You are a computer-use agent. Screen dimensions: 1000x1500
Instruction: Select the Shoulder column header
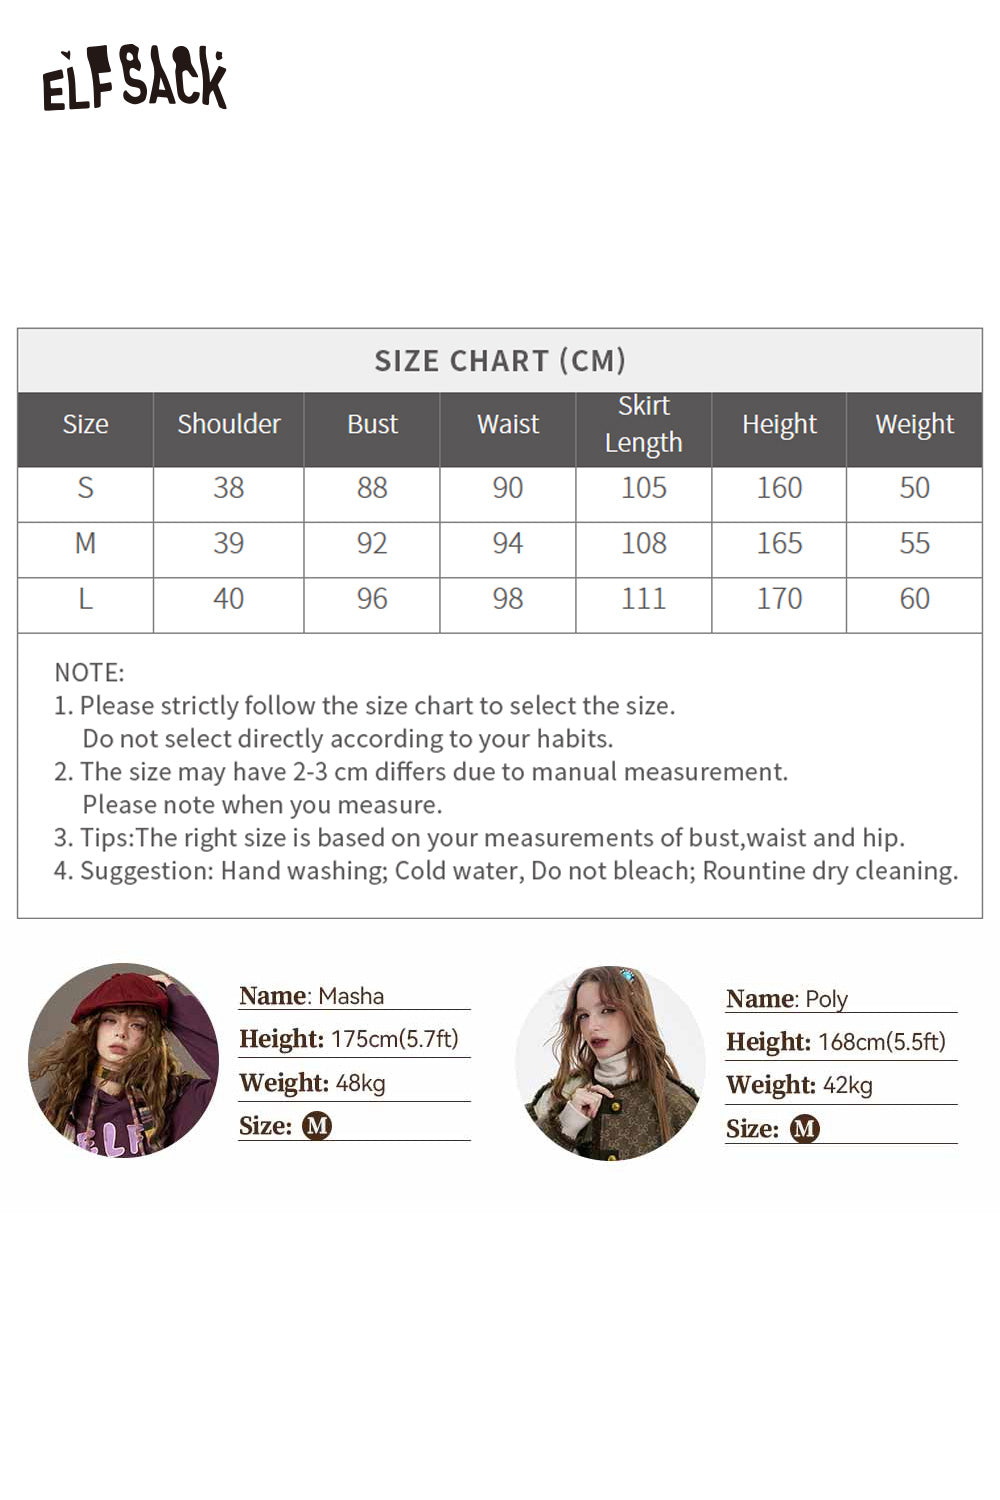[x=229, y=424]
